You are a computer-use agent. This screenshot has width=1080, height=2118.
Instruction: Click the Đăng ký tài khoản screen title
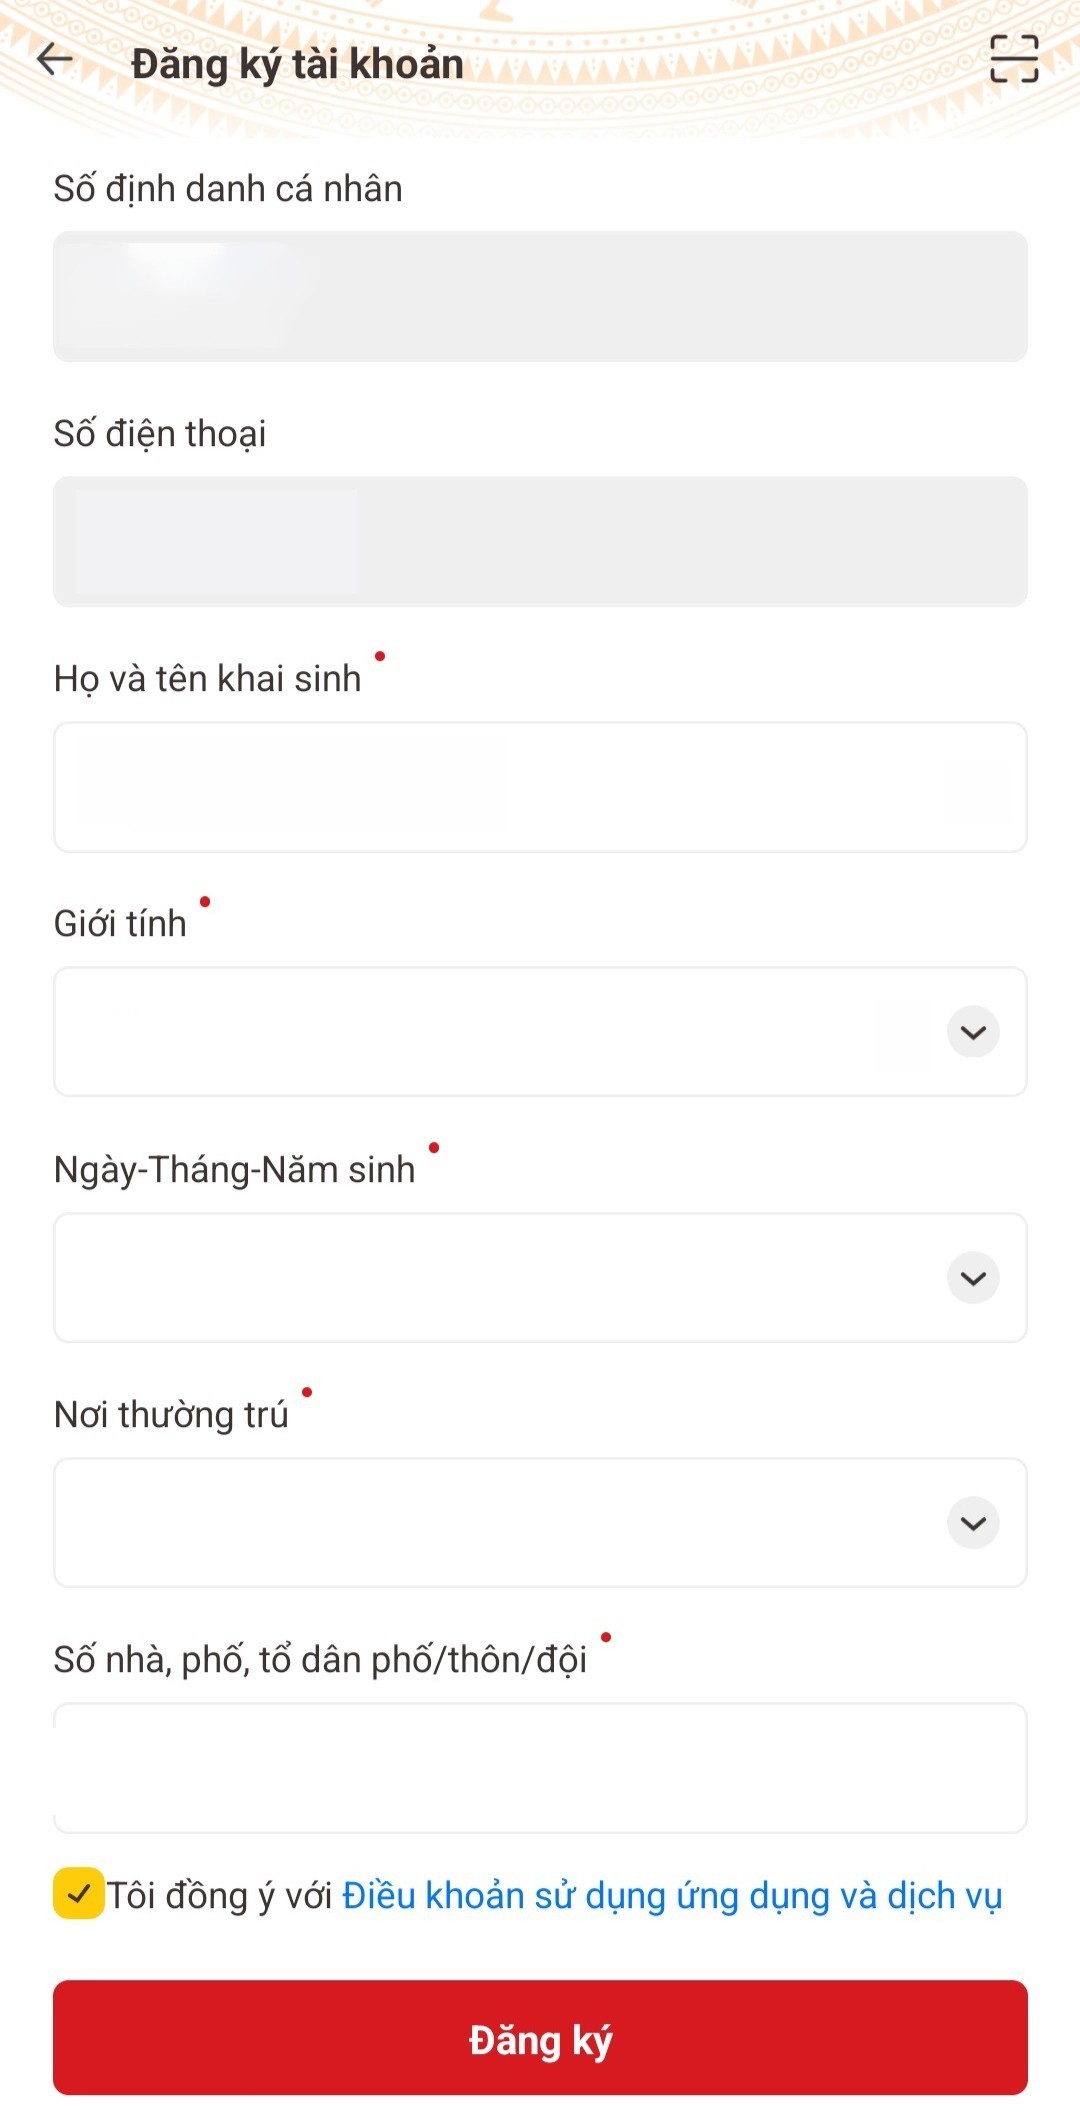point(297,62)
